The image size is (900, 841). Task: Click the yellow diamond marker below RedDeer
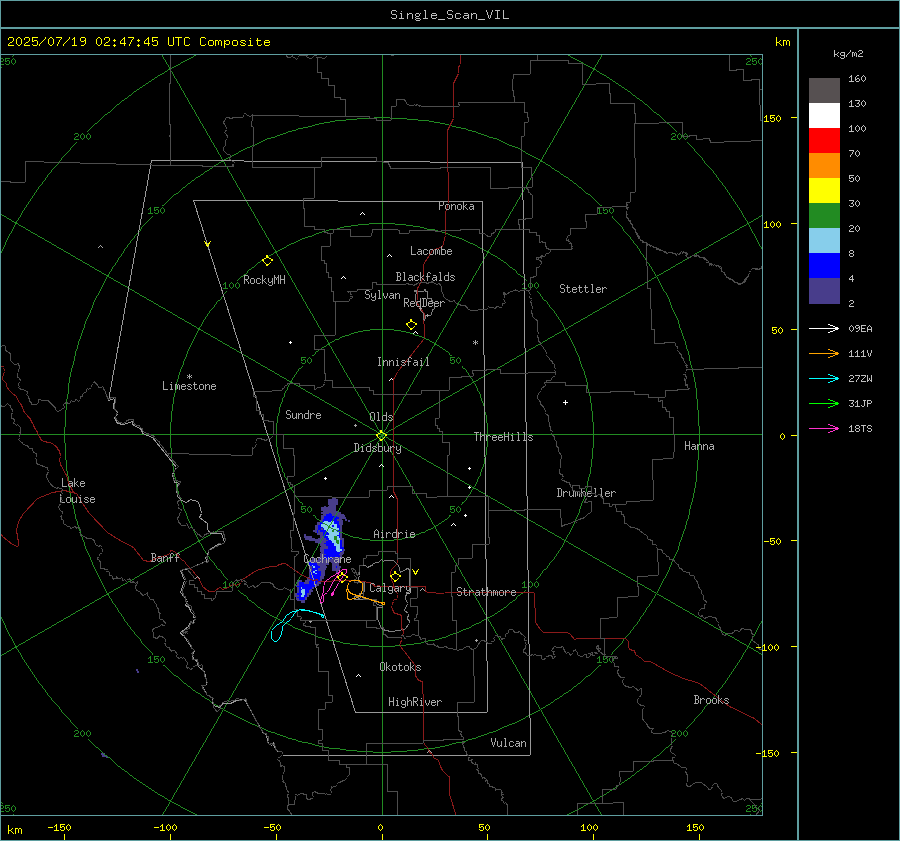pos(411,324)
